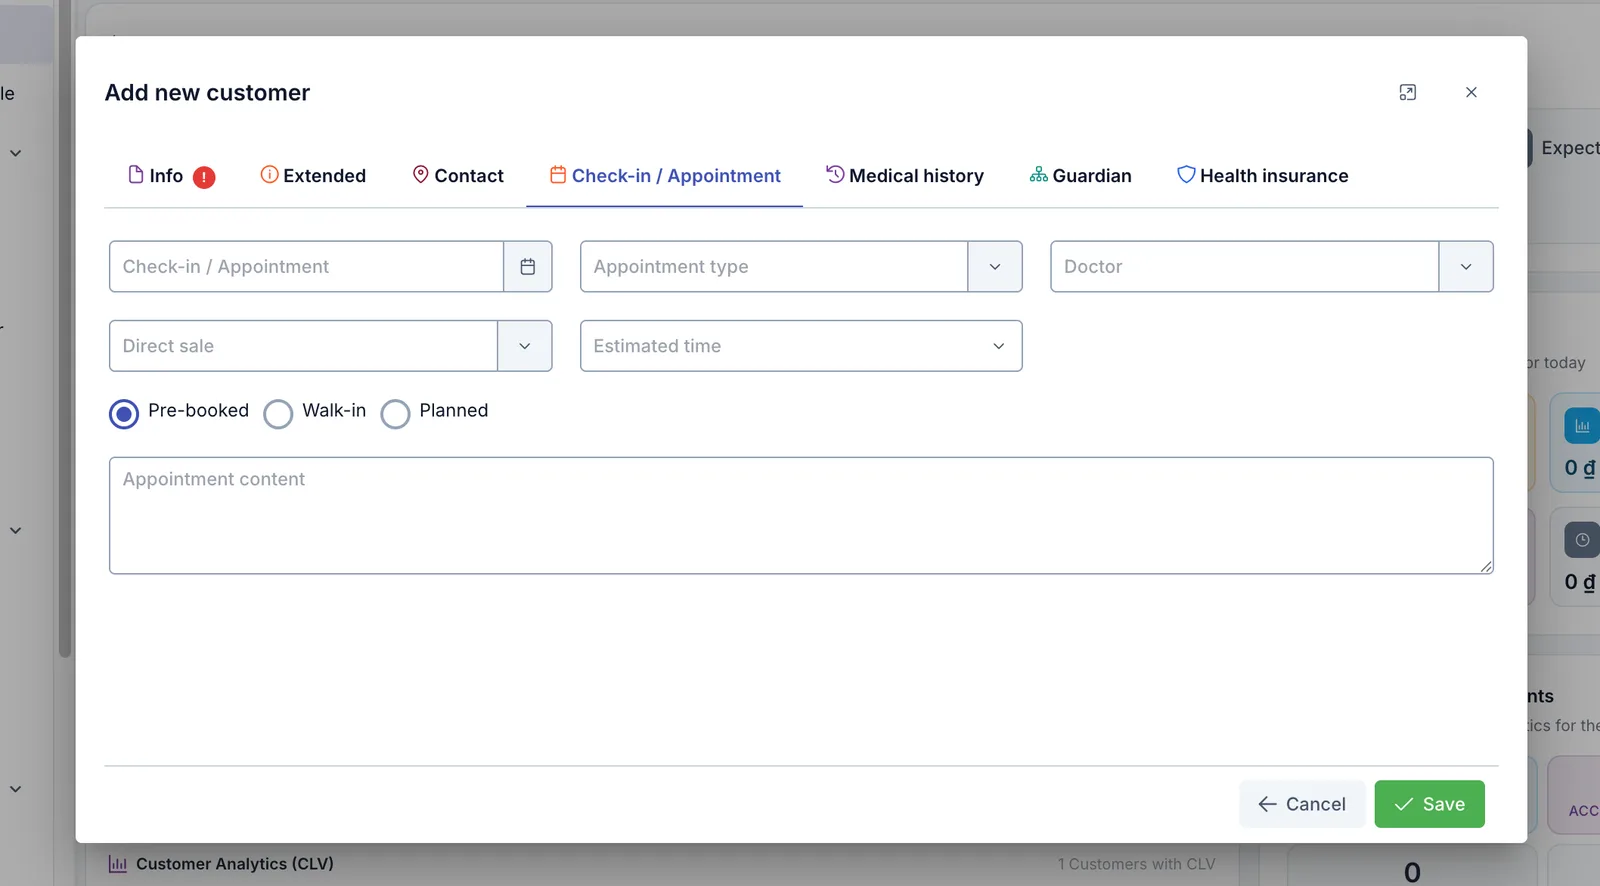The width and height of the screenshot is (1600, 886).
Task: Close the Add new customer dialog
Action: [x=1471, y=92]
